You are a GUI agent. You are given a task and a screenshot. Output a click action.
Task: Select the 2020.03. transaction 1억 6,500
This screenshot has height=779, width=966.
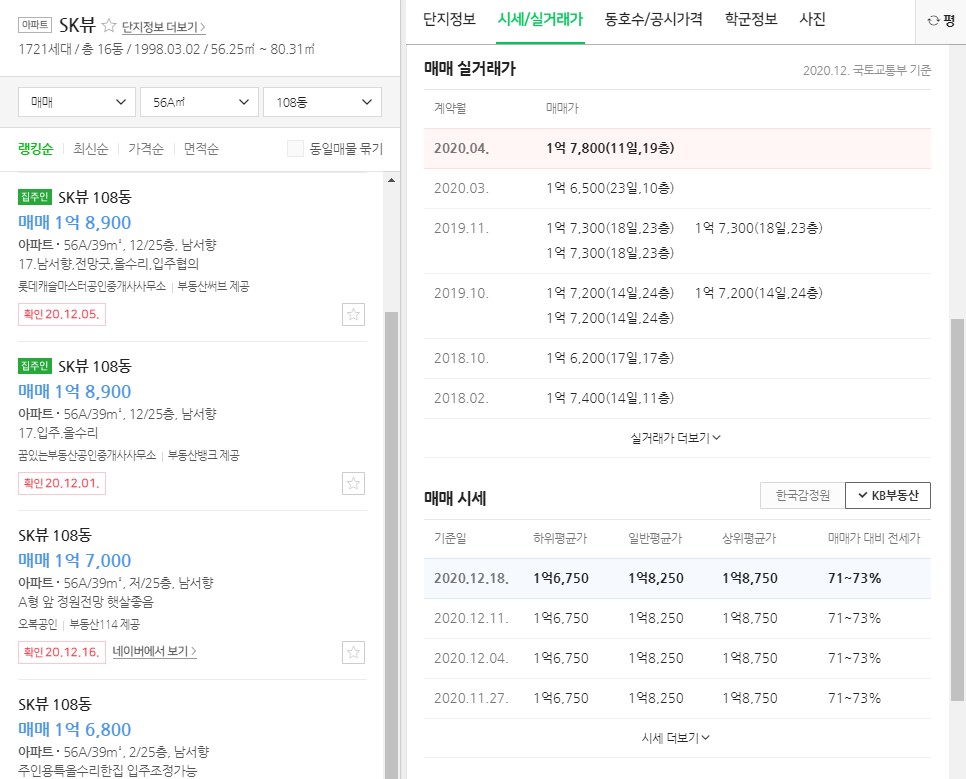610,188
